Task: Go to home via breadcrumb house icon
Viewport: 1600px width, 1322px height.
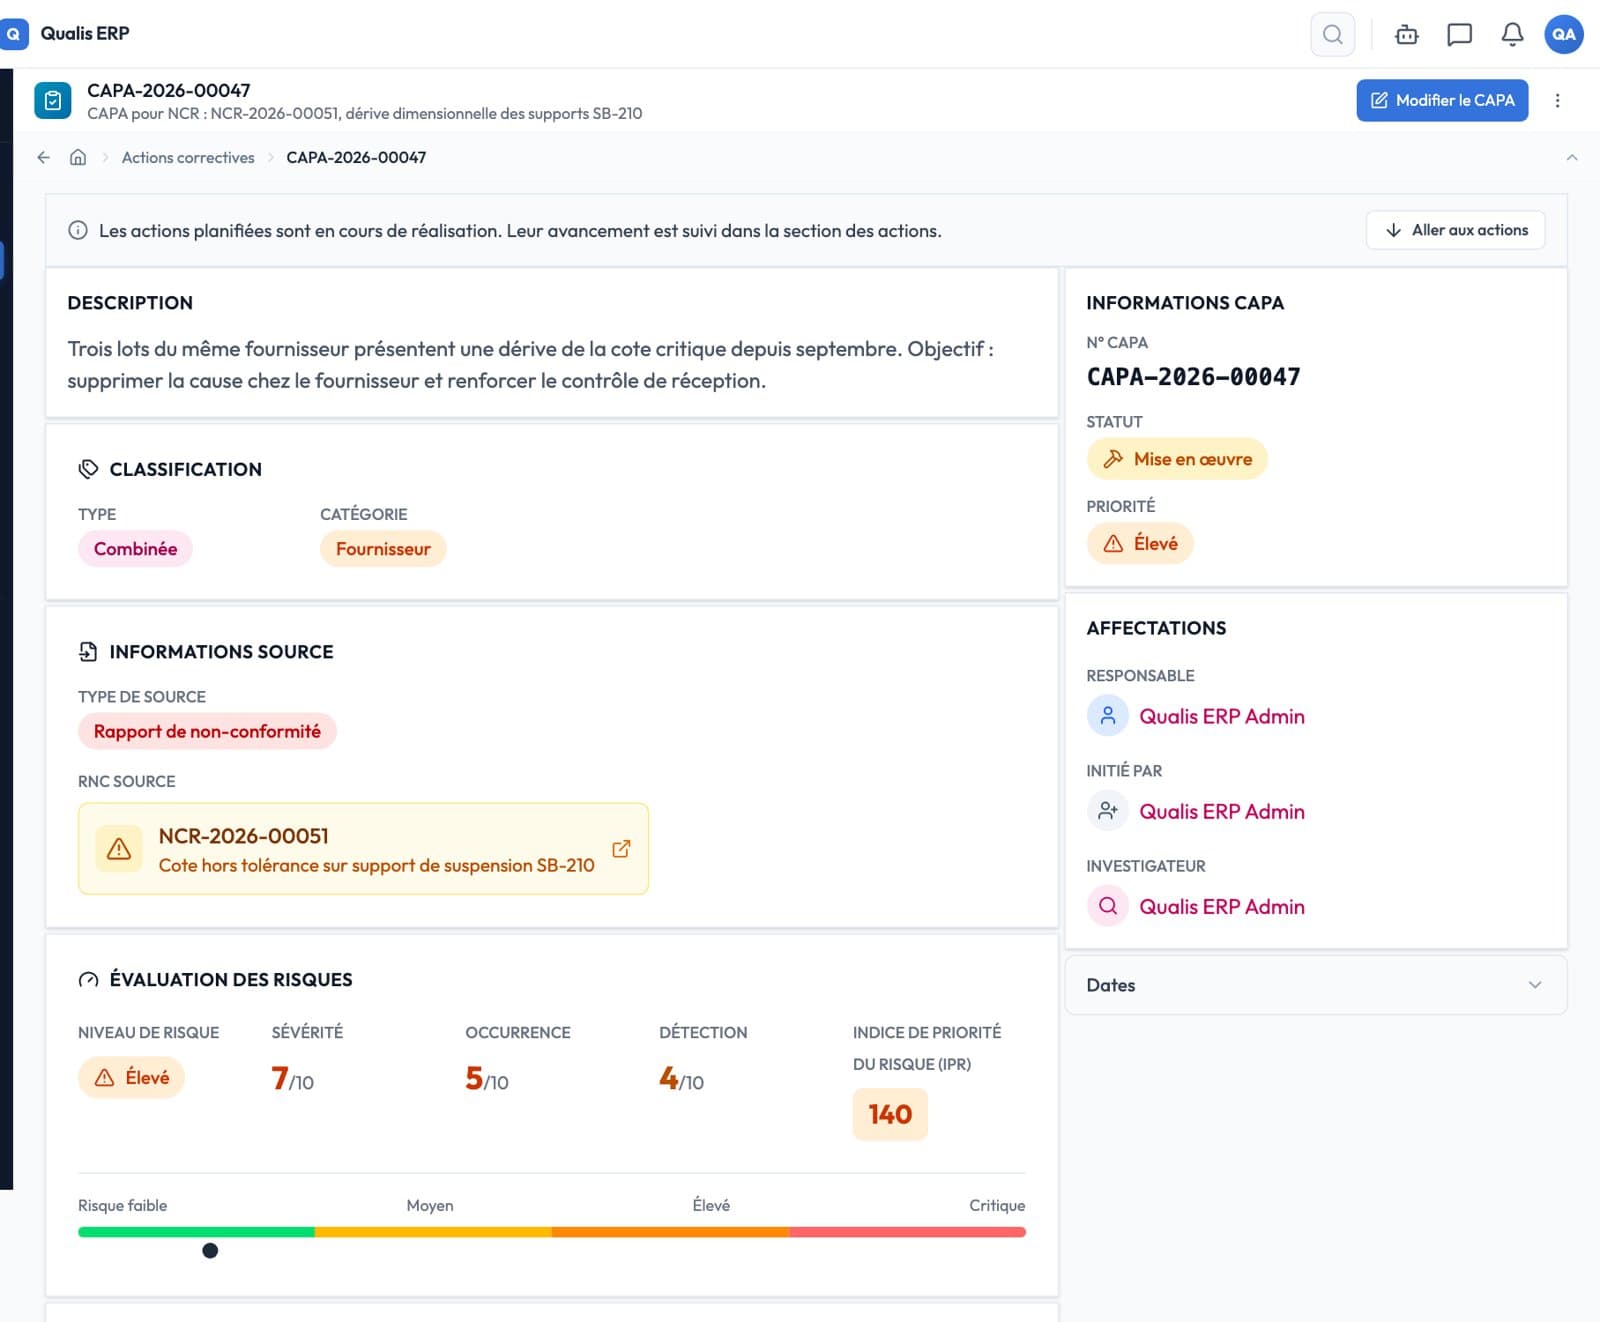Action: 78,157
